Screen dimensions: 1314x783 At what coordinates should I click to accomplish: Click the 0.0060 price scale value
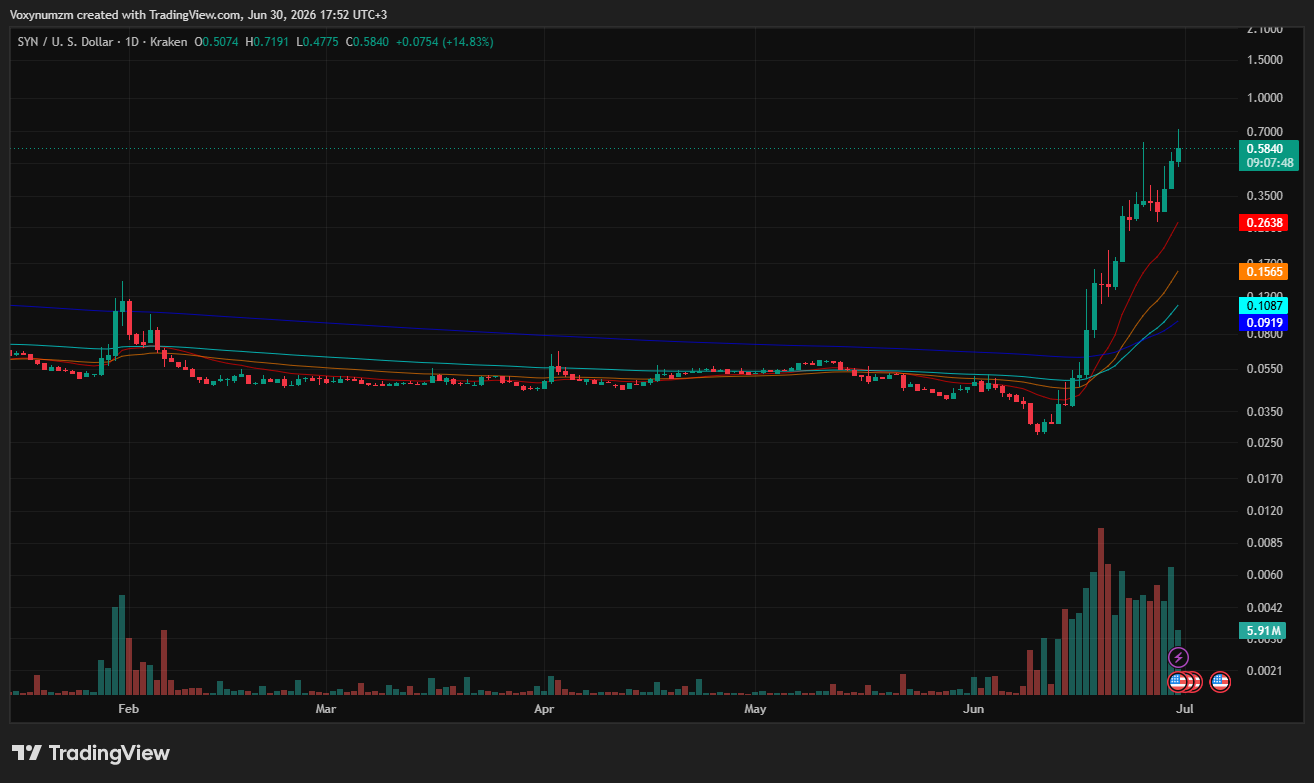[x=1264, y=575]
